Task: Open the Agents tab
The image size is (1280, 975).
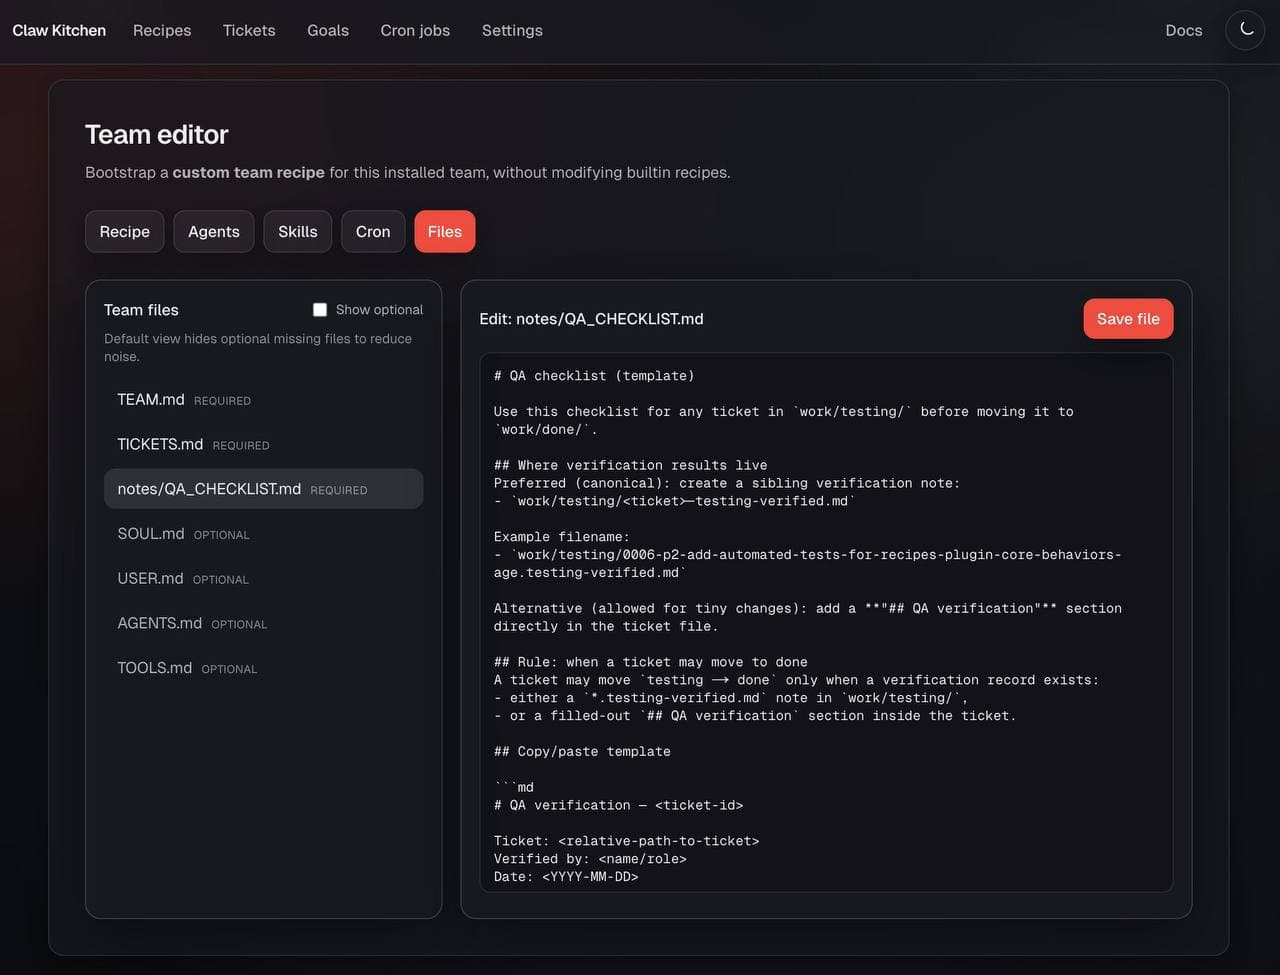Action: click(214, 232)
